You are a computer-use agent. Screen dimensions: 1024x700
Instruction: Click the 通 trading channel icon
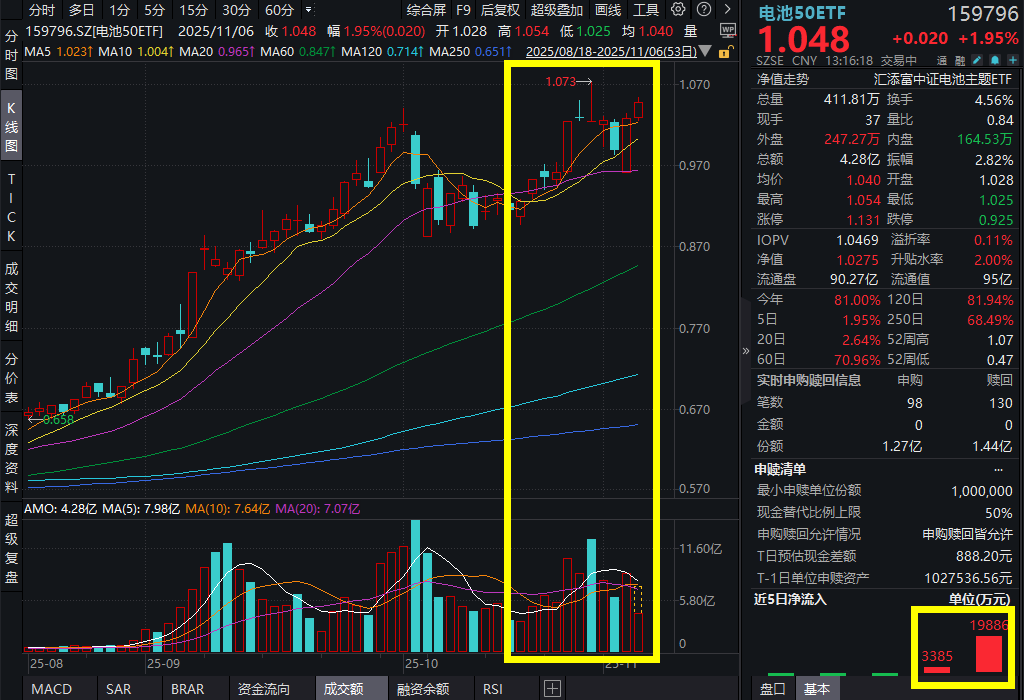point(943,60)
